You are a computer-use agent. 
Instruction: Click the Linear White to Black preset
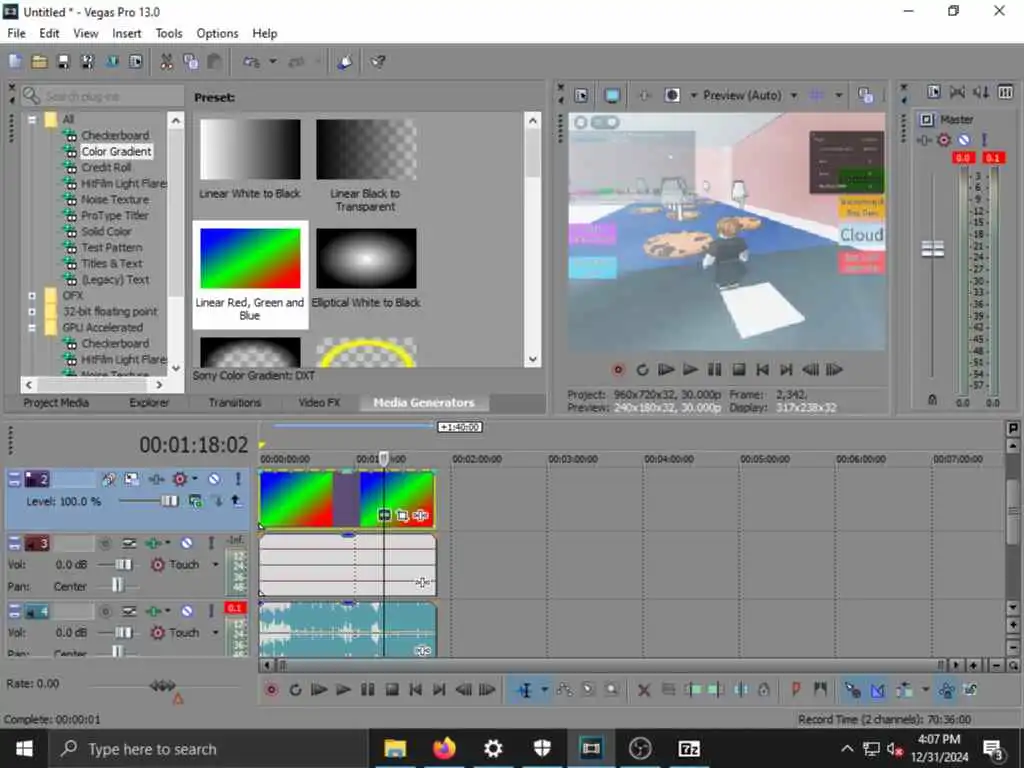pos(250,159)
